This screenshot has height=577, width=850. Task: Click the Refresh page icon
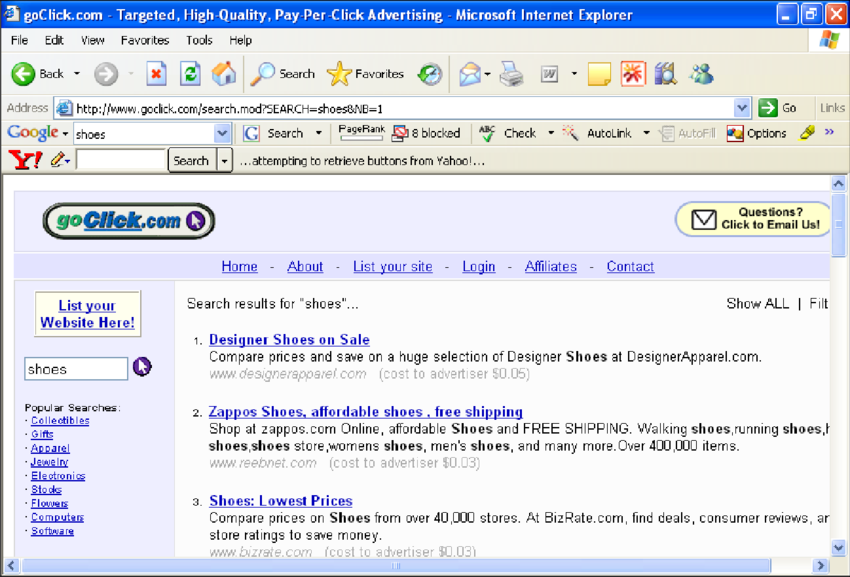pos(190,74)
